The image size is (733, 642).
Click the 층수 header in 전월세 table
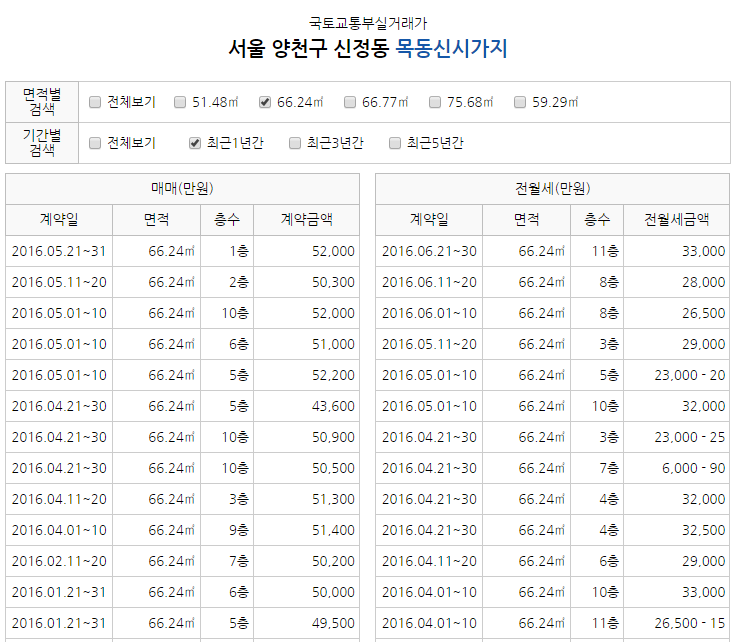pyautogui.click(x=597, y=219)
